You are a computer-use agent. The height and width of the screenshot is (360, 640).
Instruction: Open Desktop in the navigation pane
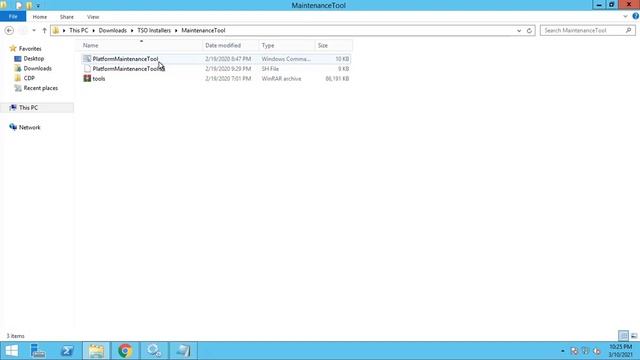point(33,59)
